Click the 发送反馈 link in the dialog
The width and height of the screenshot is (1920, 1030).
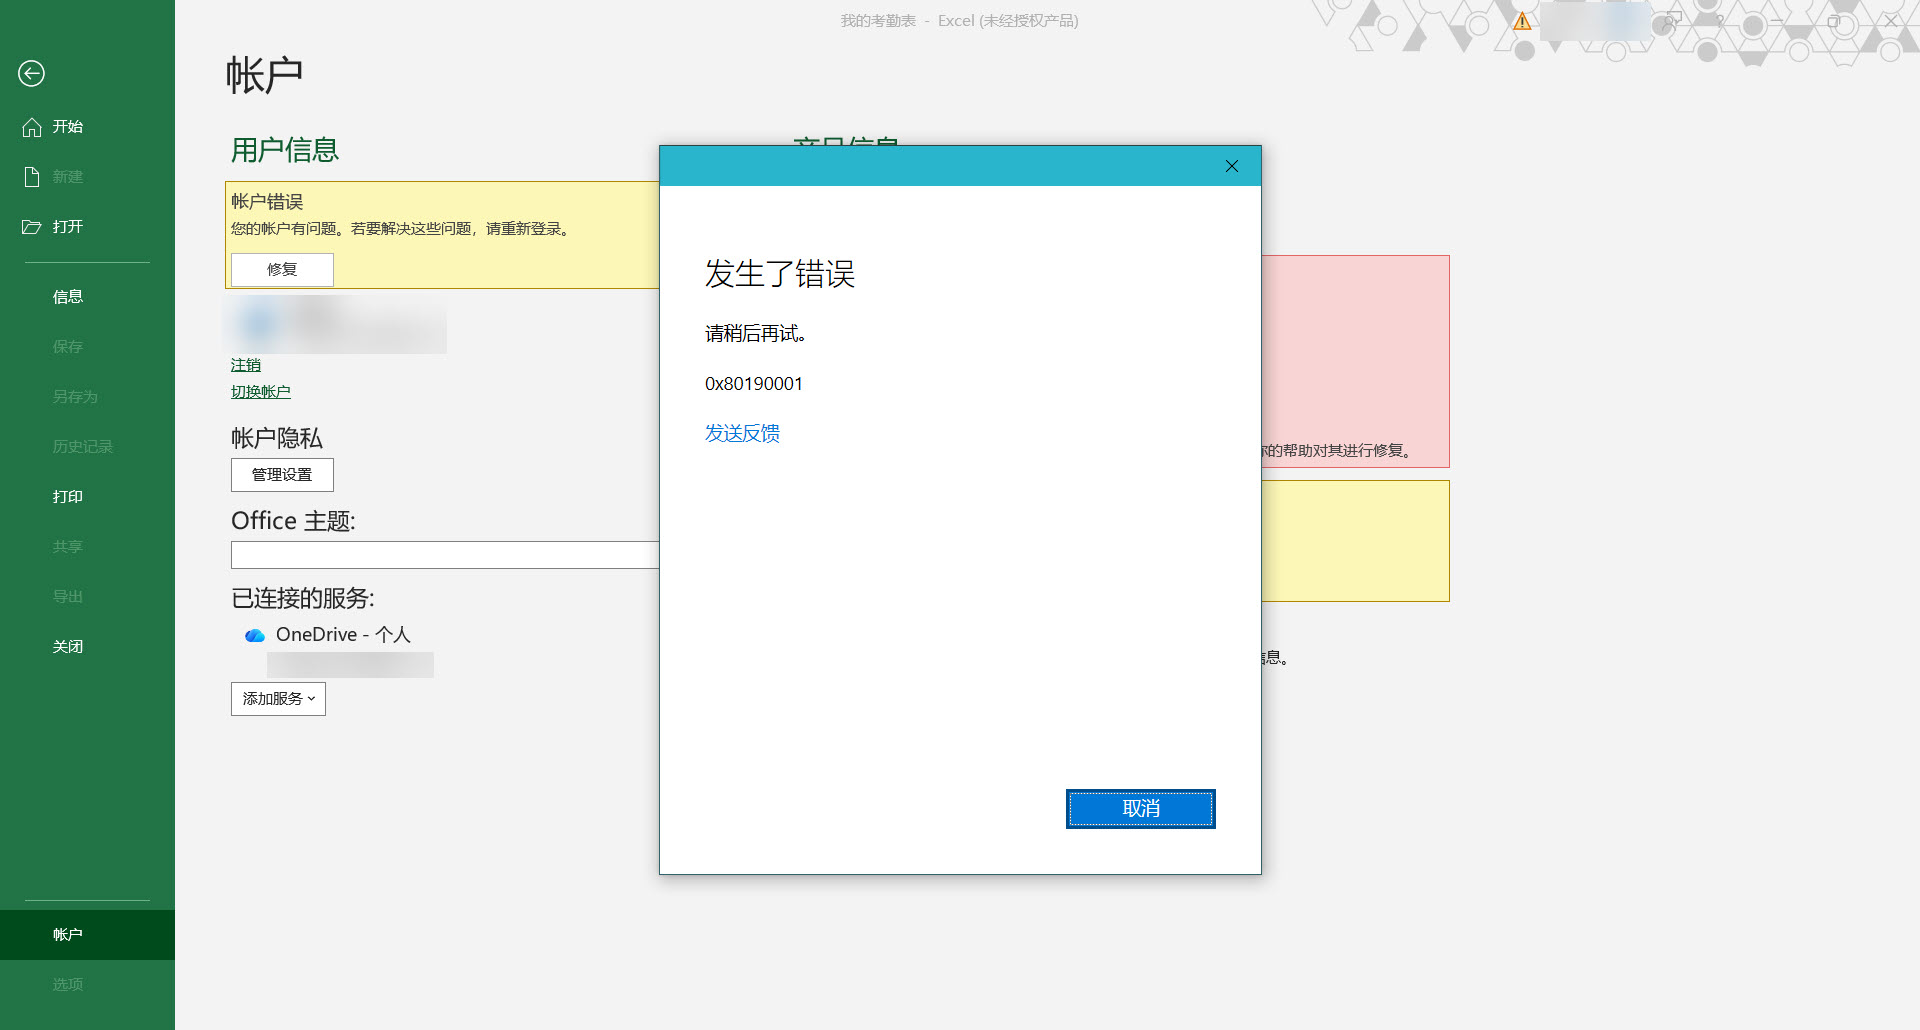[742, 433]
